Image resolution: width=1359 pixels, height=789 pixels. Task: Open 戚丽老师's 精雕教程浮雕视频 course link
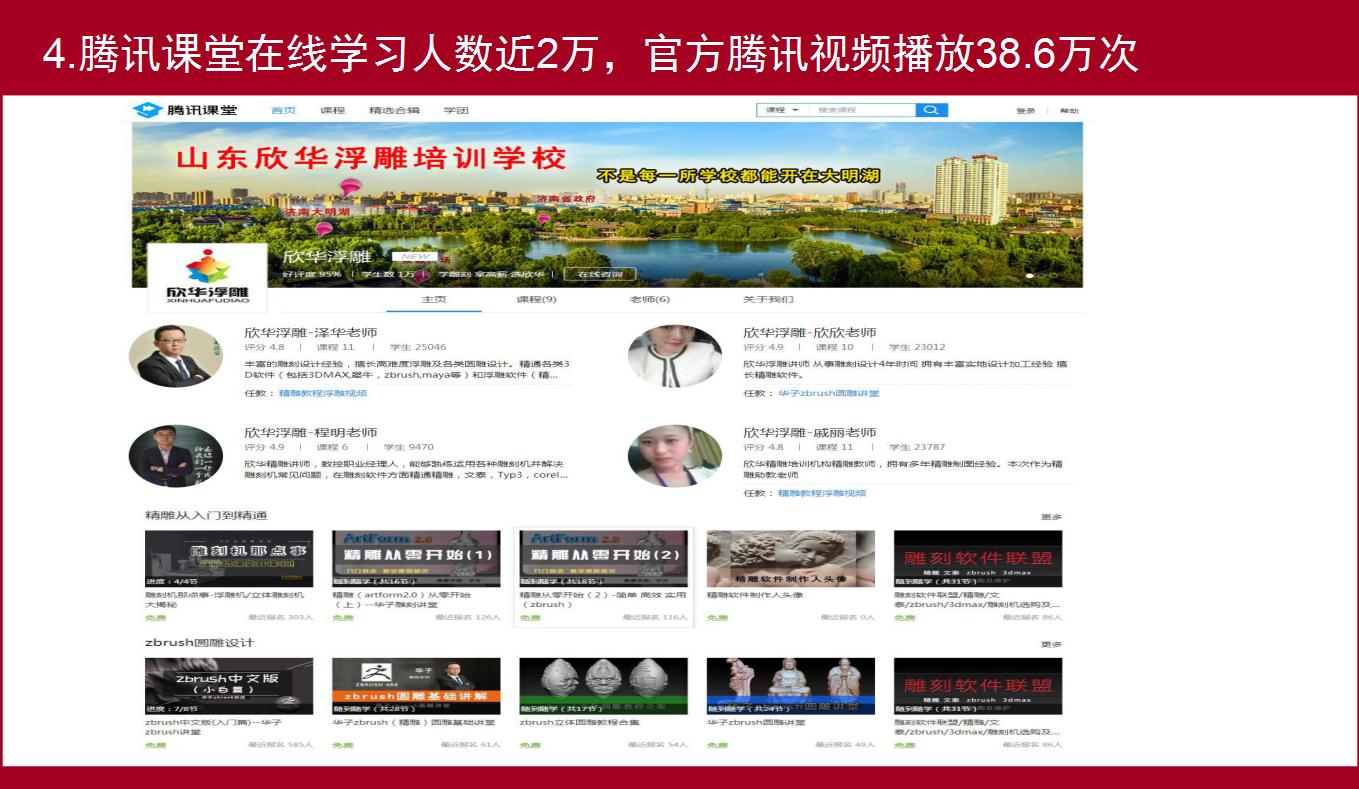coord(822,493)
